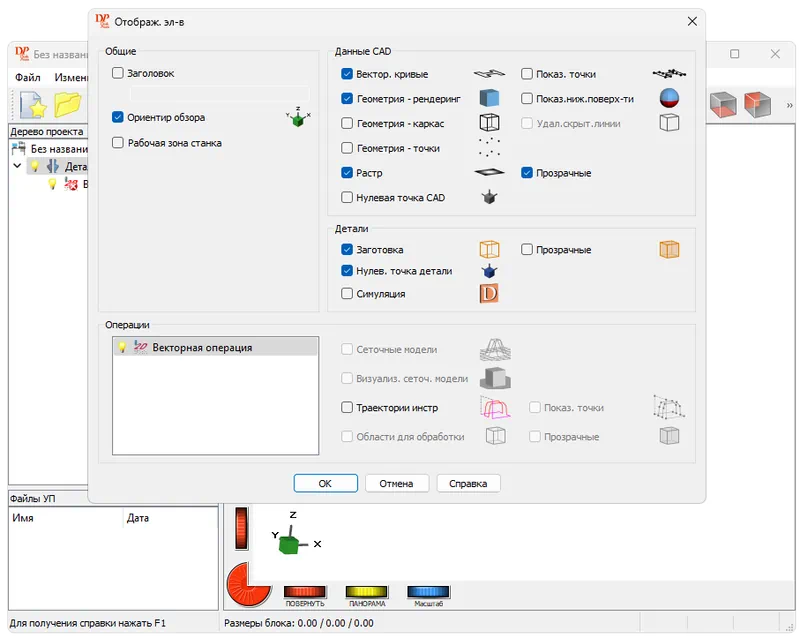Click the blue part zero point icon
The height and width of the screenshot is (638, 800).
click(x=489, y=271)
